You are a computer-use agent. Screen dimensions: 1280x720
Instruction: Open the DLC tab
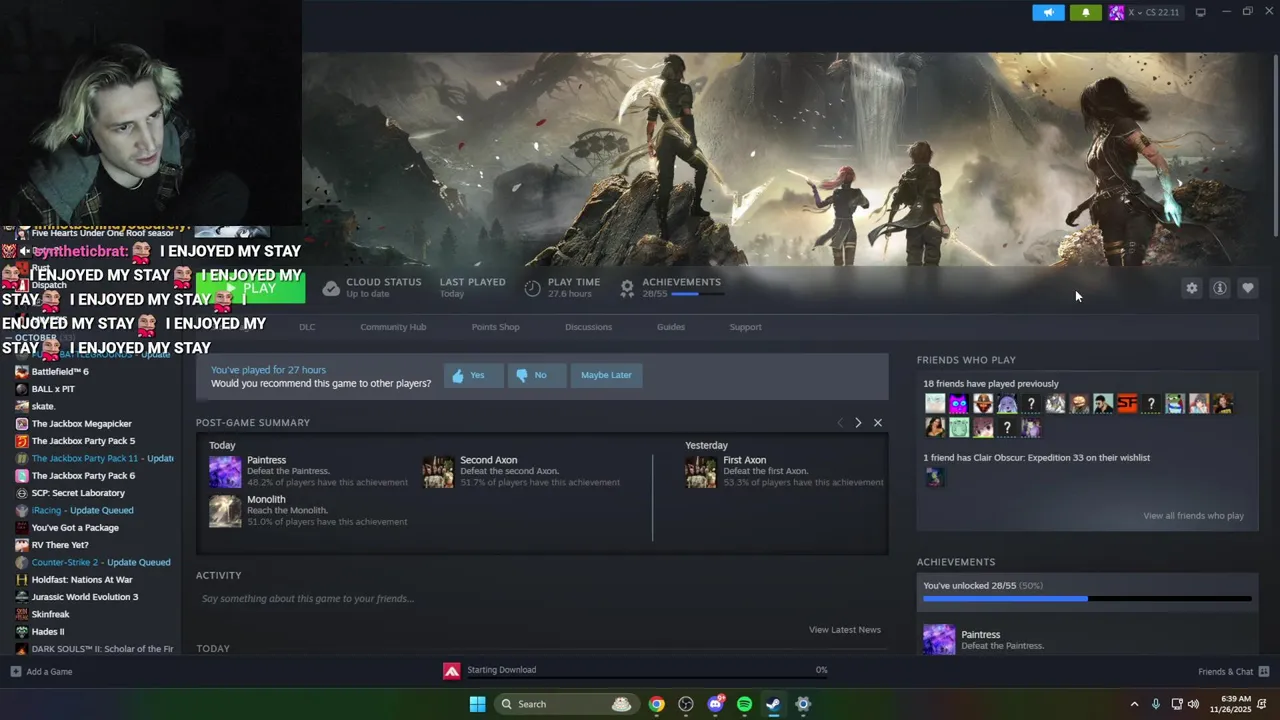click(307, 327)
